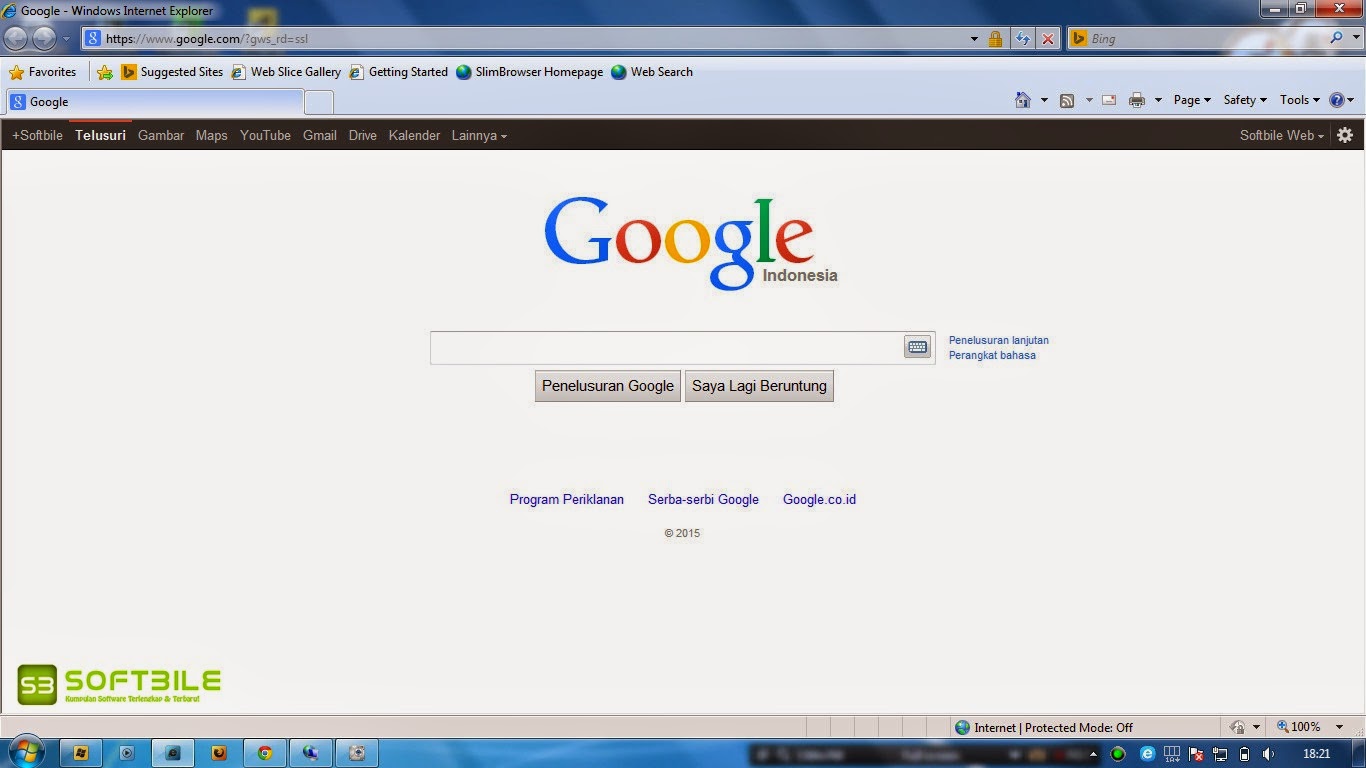Open Gmail in Google bar
1366x768 pixels.
[x=319, y=135]
